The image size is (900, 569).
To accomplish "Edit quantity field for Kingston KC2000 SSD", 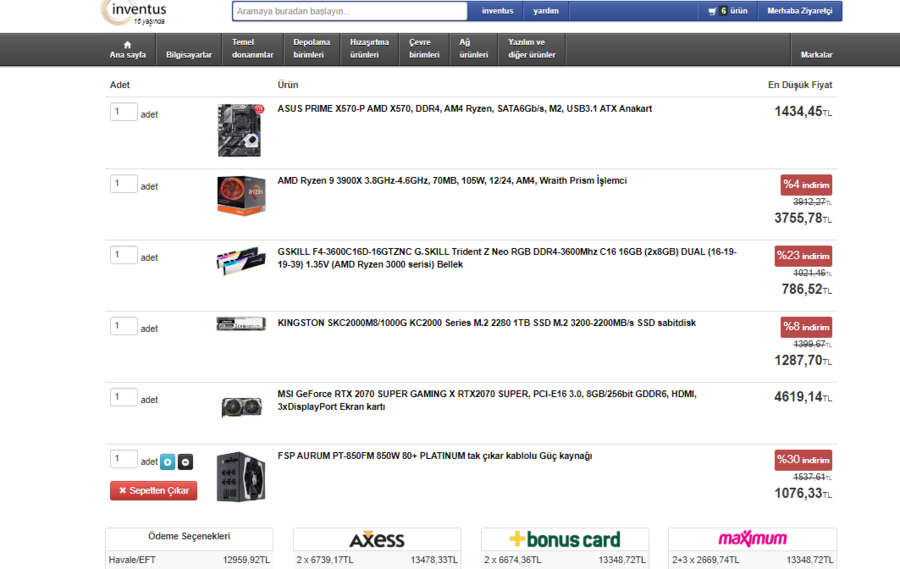I will click(123, 326).
